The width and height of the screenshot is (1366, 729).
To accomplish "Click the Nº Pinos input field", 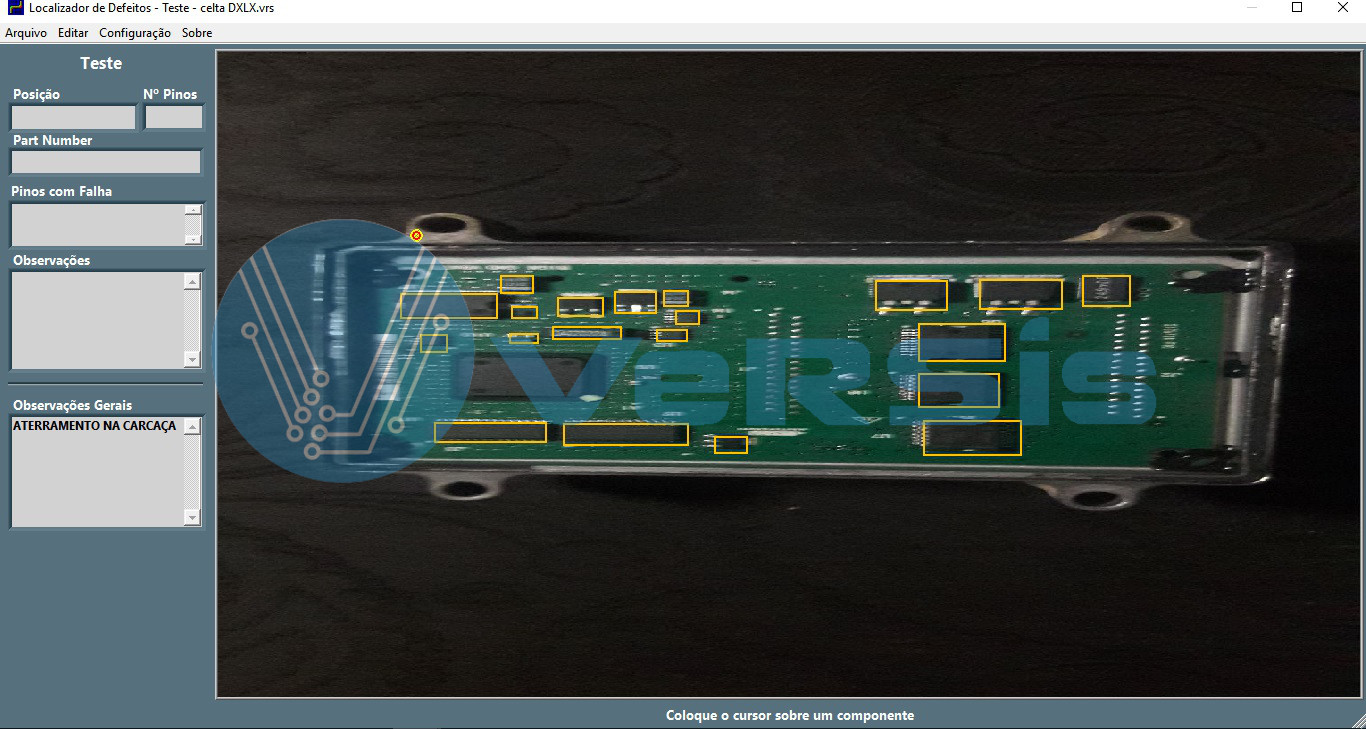I will 174,117.
